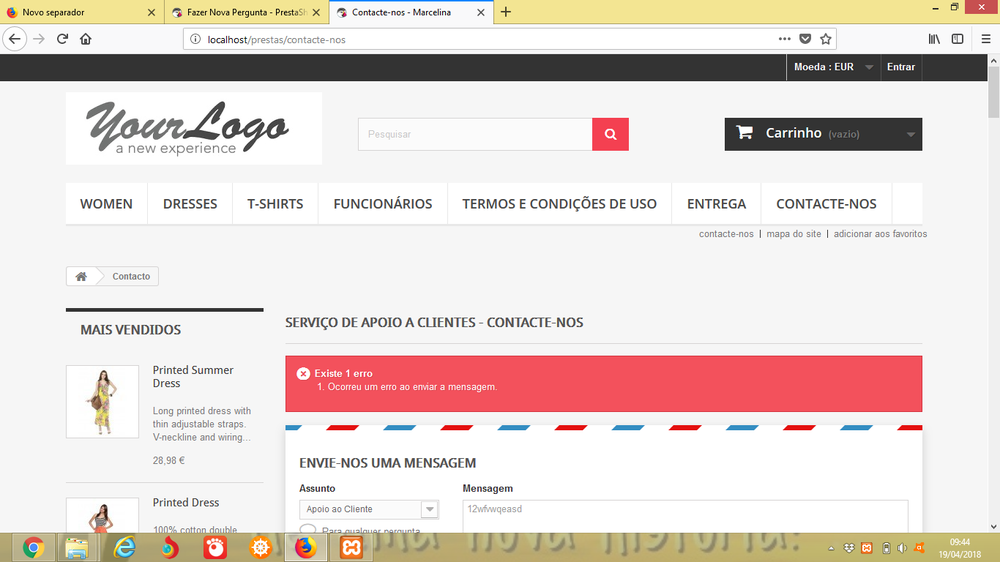This screenshot has height=562, width=1000.
Task: Click the YourLogo store logo
Action: (194, 128)
